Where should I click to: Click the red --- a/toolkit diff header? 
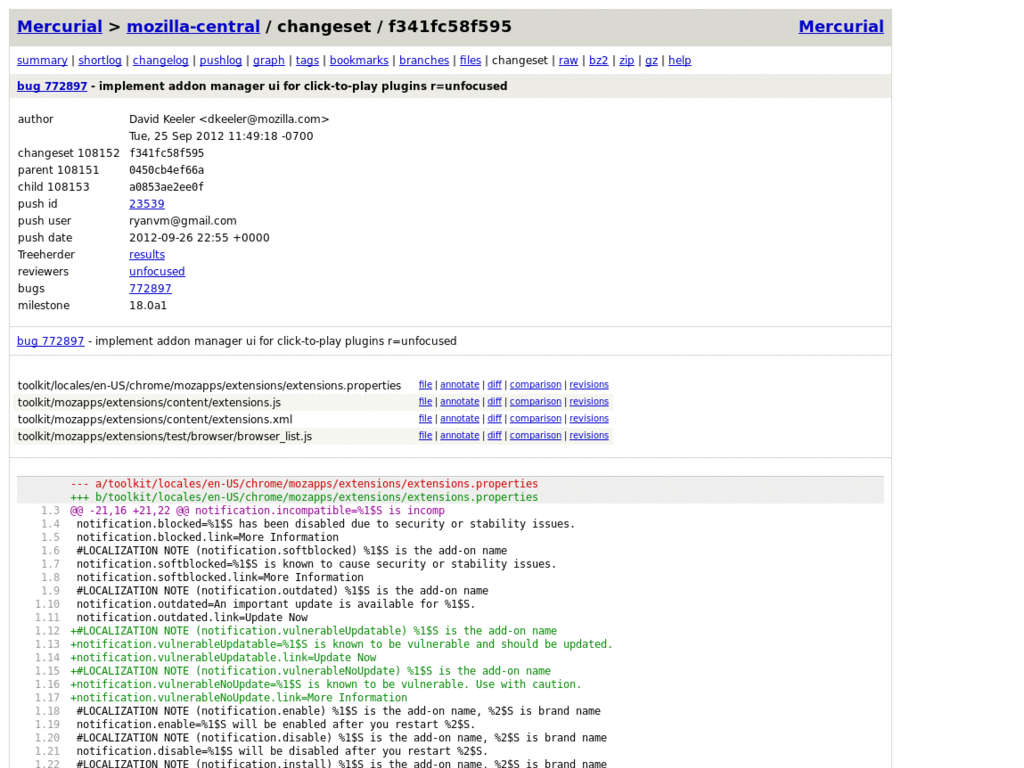tap(304, 484)
